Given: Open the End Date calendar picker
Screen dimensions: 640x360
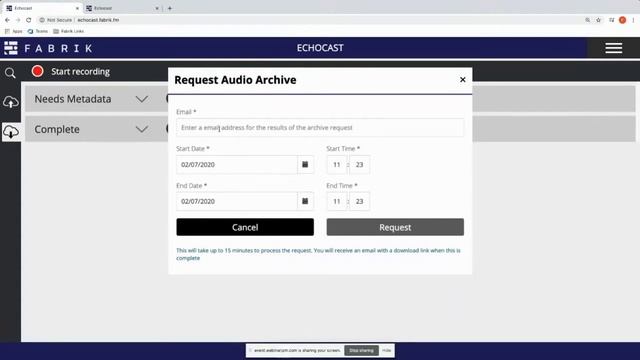Looking at the screenshot, I should pyautogui.click(x=305, y=201).
